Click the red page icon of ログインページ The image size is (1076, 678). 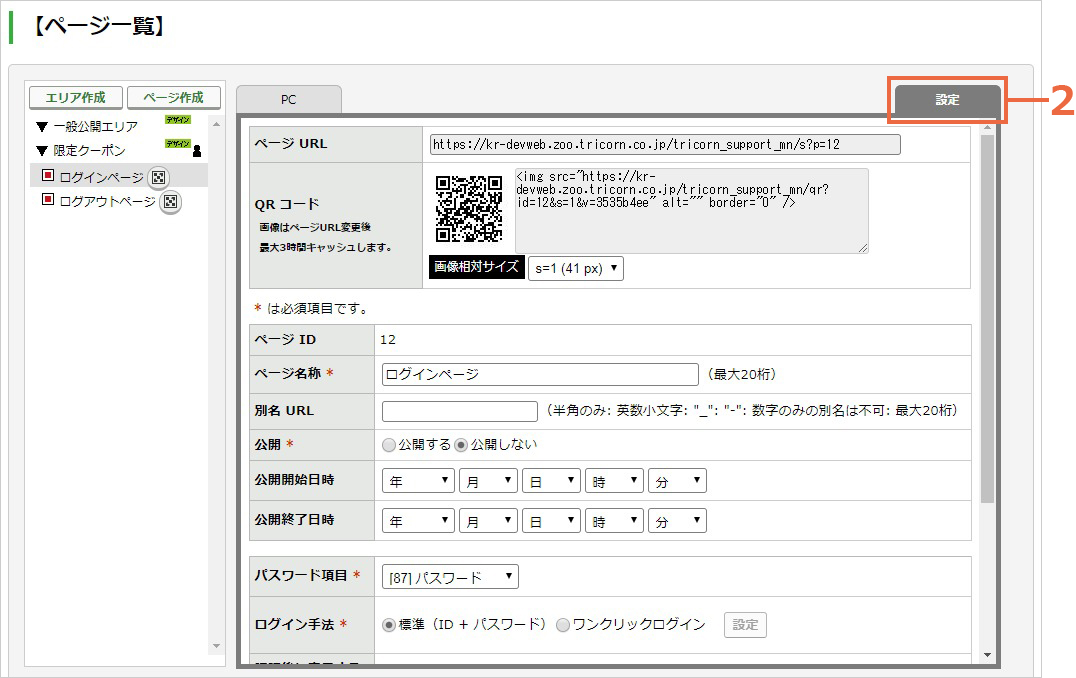[x=47, y=175]
